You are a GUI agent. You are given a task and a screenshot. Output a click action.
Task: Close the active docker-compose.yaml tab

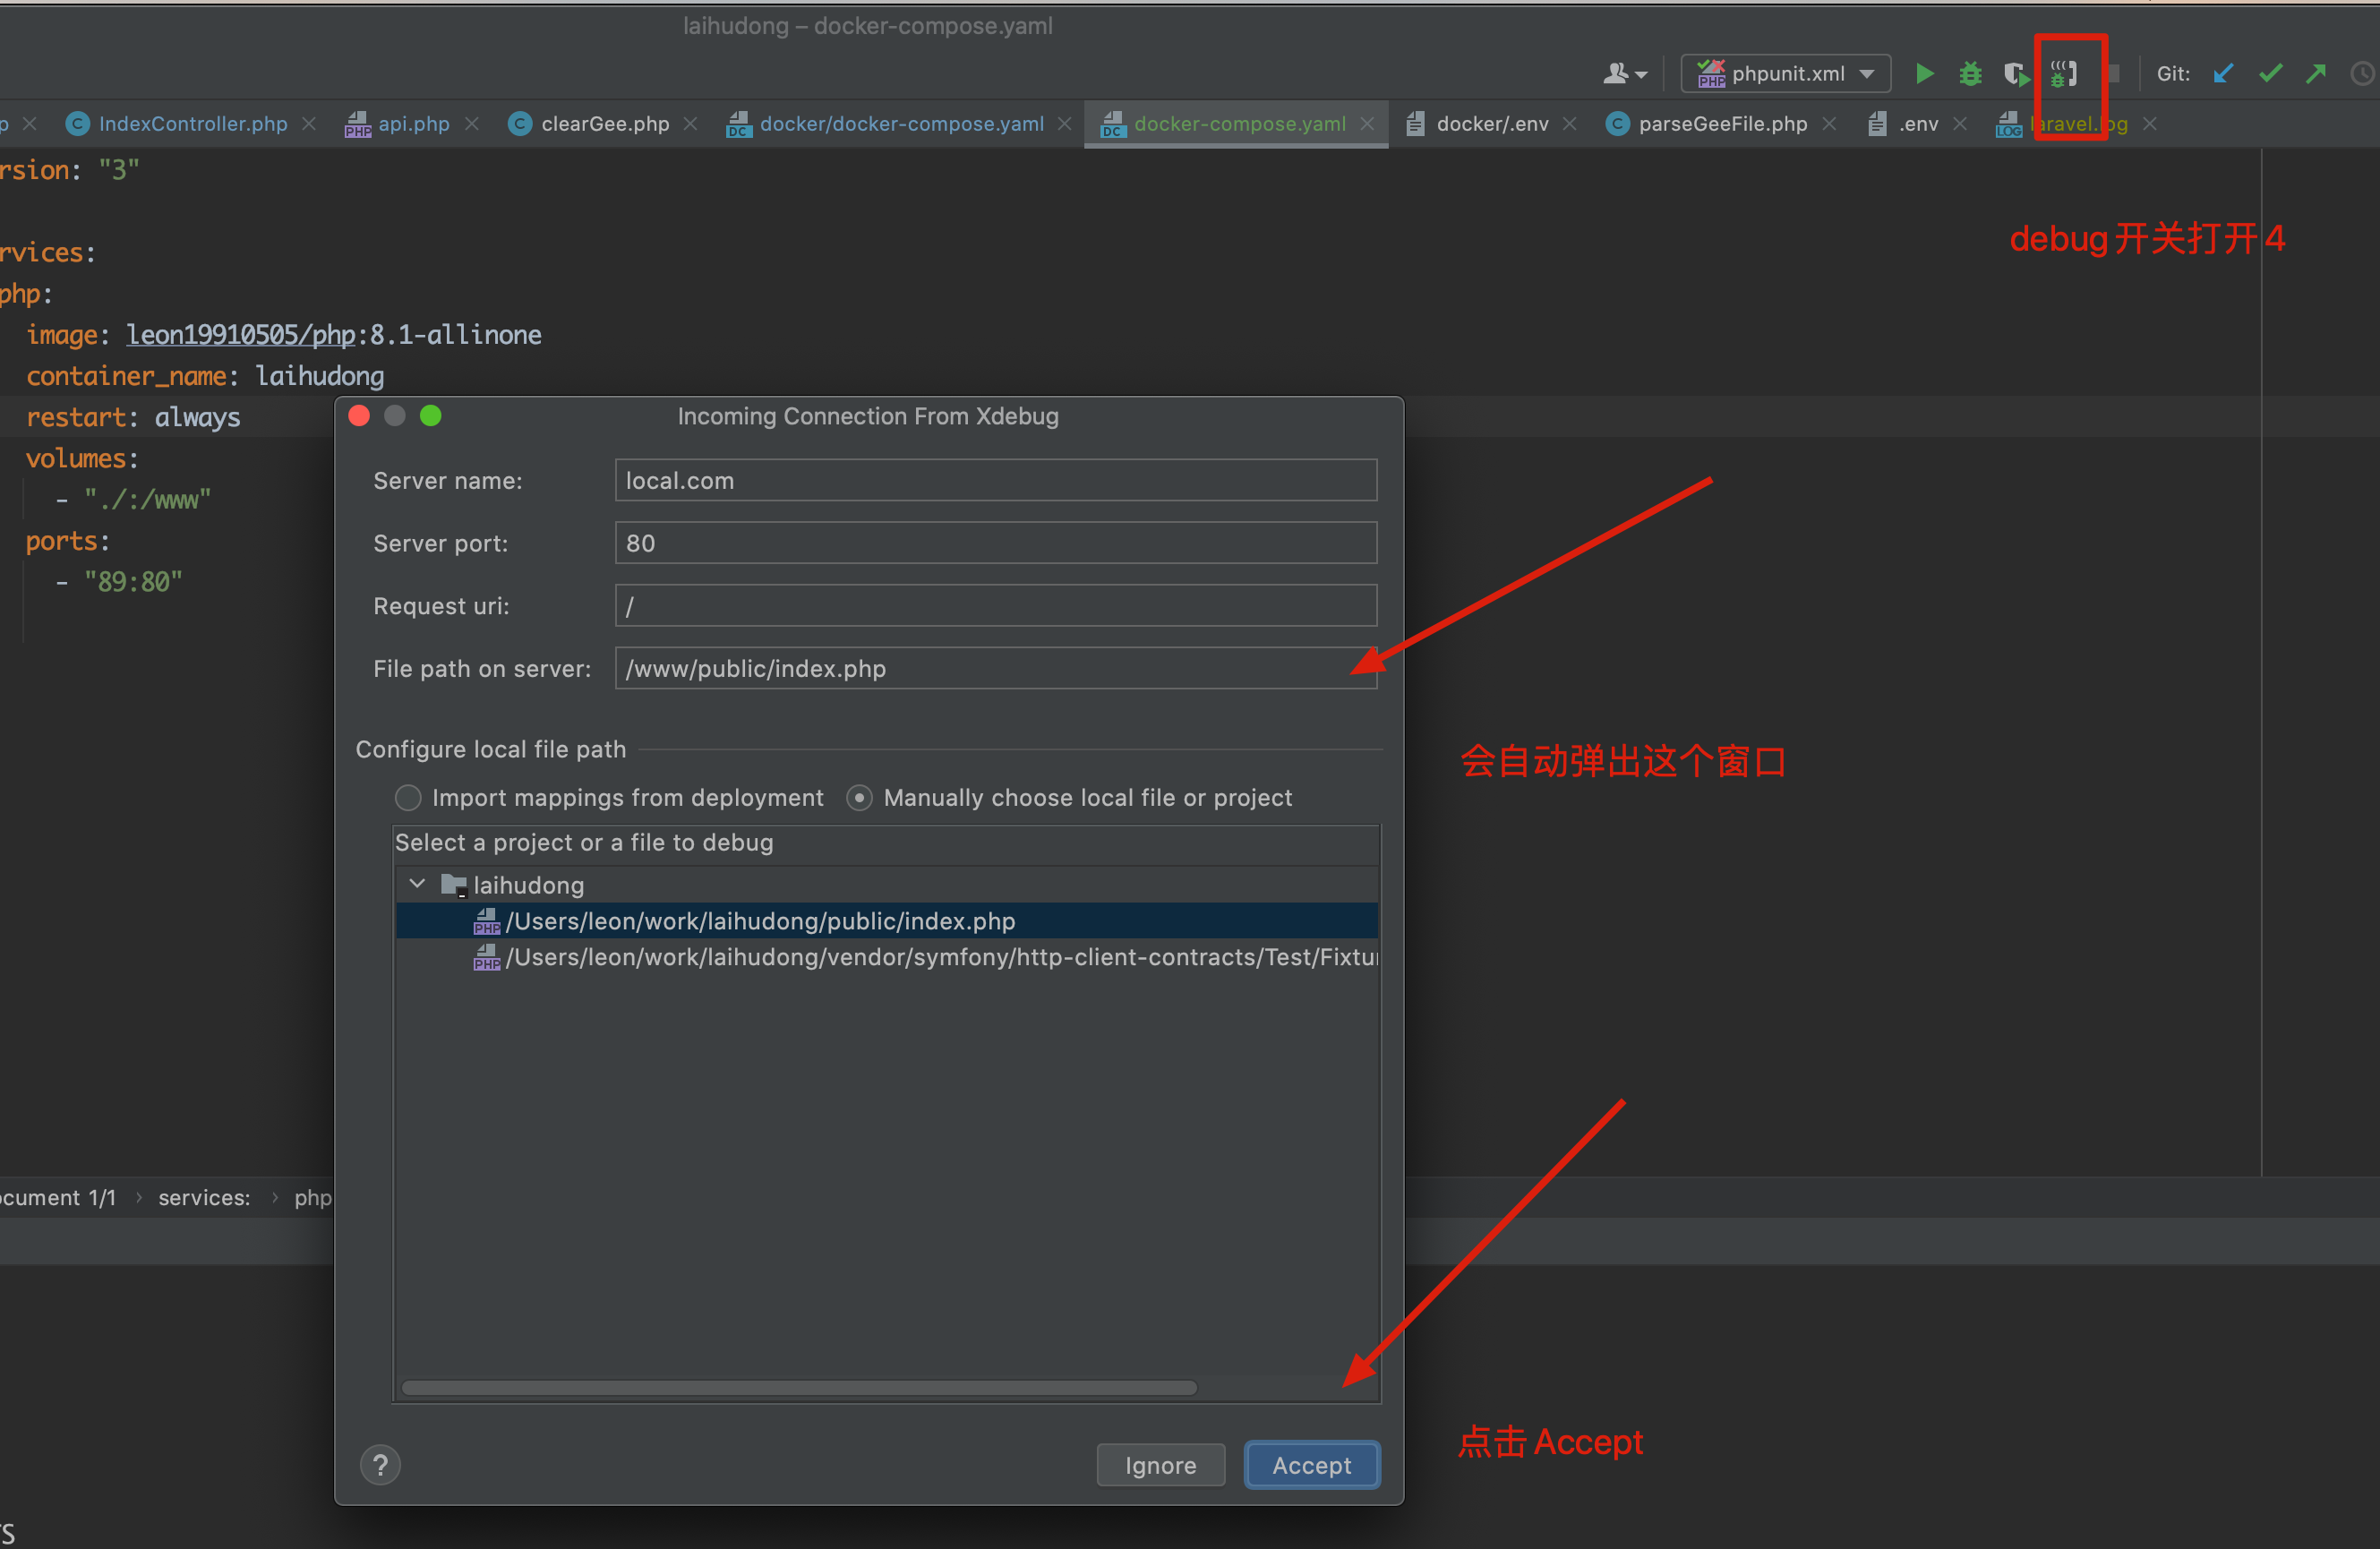point(1367,123)
